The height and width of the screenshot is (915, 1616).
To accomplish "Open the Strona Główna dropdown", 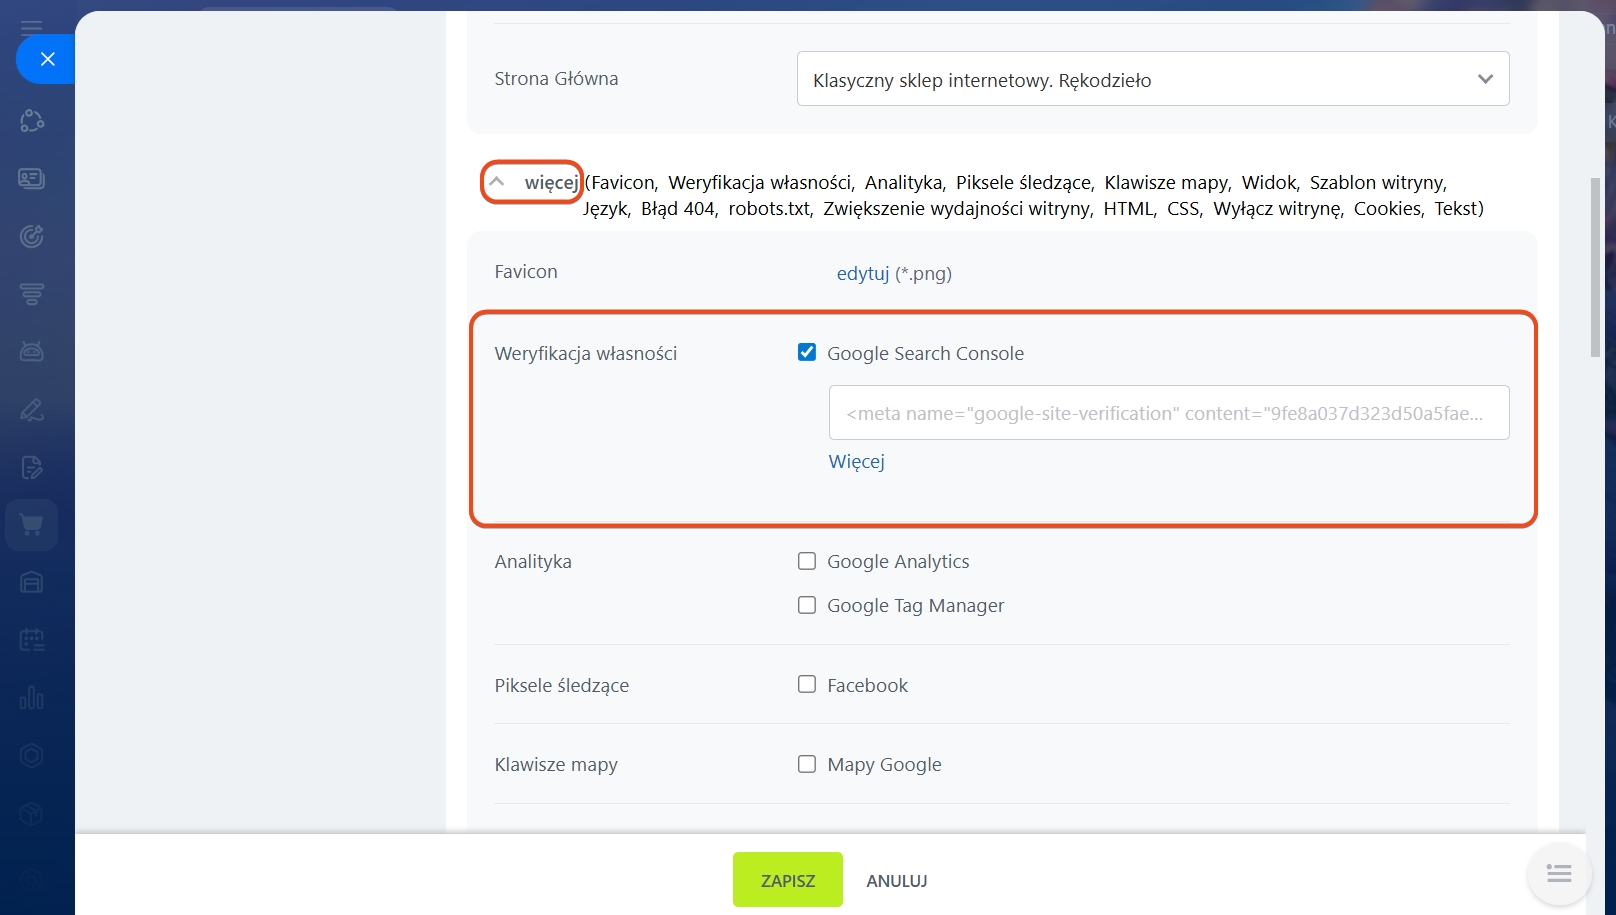I will point(1152,79).
